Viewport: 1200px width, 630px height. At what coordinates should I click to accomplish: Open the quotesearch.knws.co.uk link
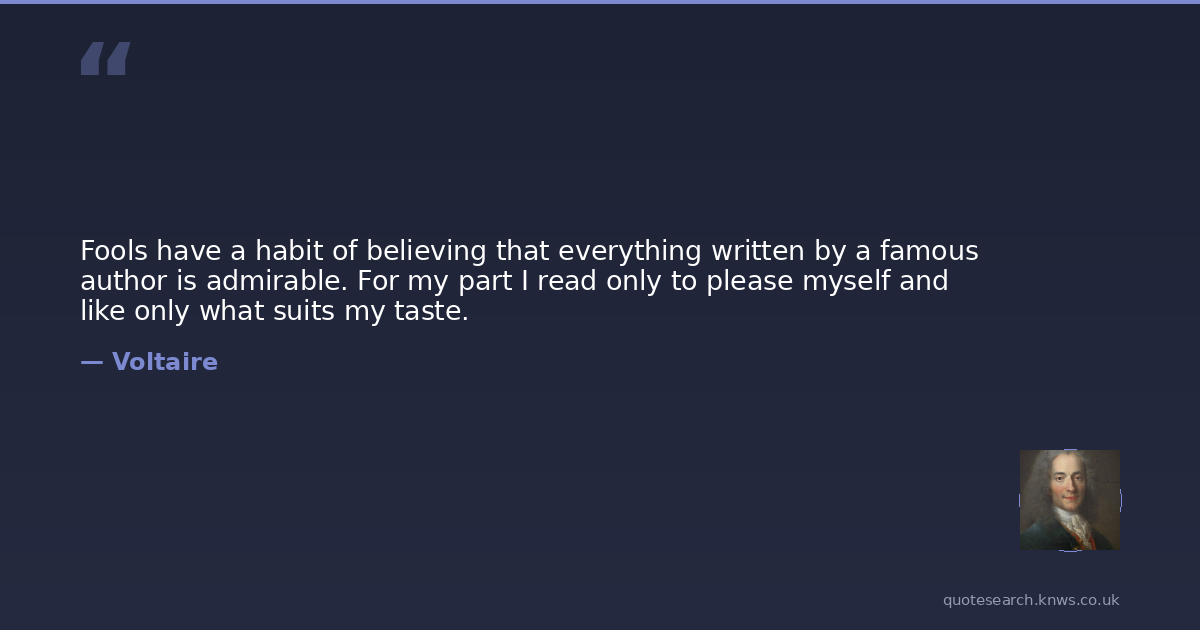(1030, 600)
